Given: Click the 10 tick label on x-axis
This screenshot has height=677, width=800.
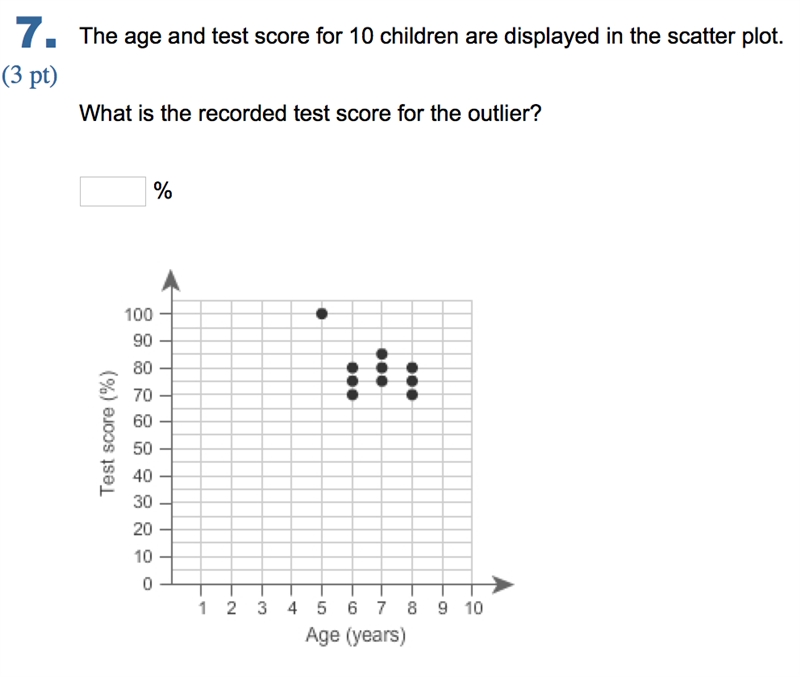Looking at the screenshot, I should click(x=473, y=608).
